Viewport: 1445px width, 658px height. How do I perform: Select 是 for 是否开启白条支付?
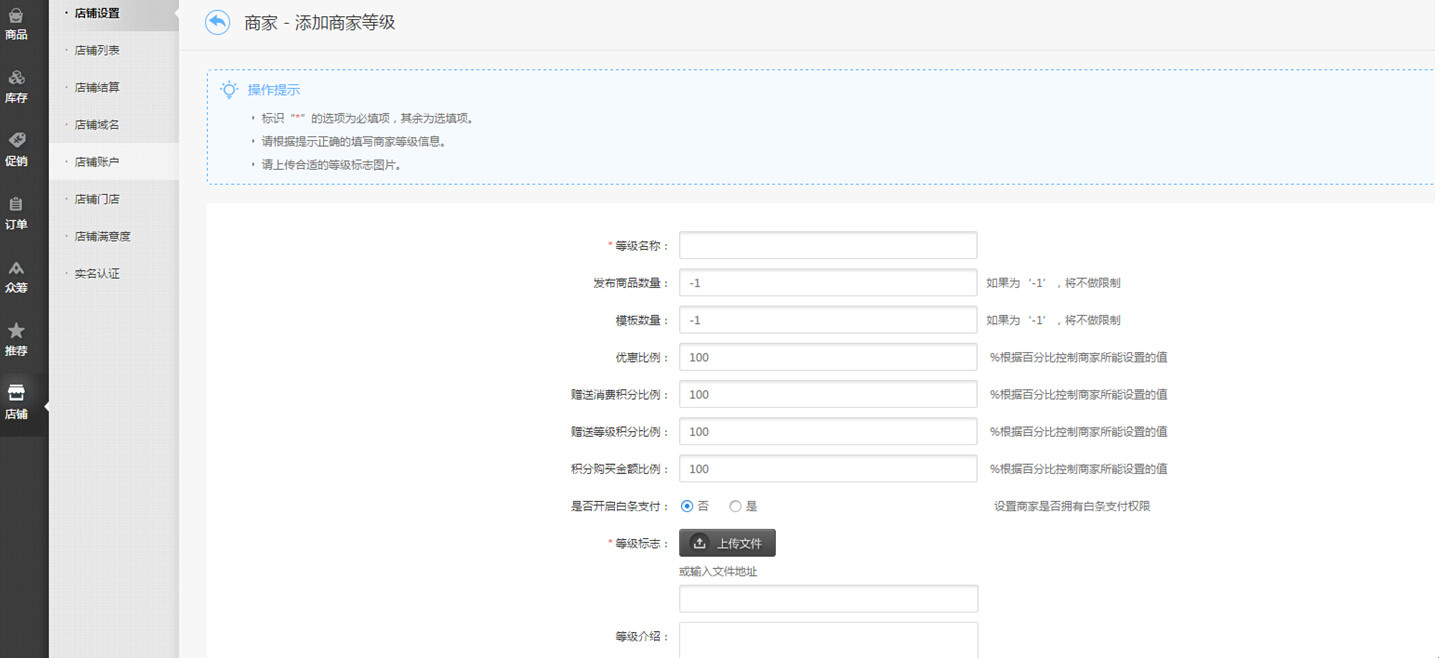(x=735, y=506)
